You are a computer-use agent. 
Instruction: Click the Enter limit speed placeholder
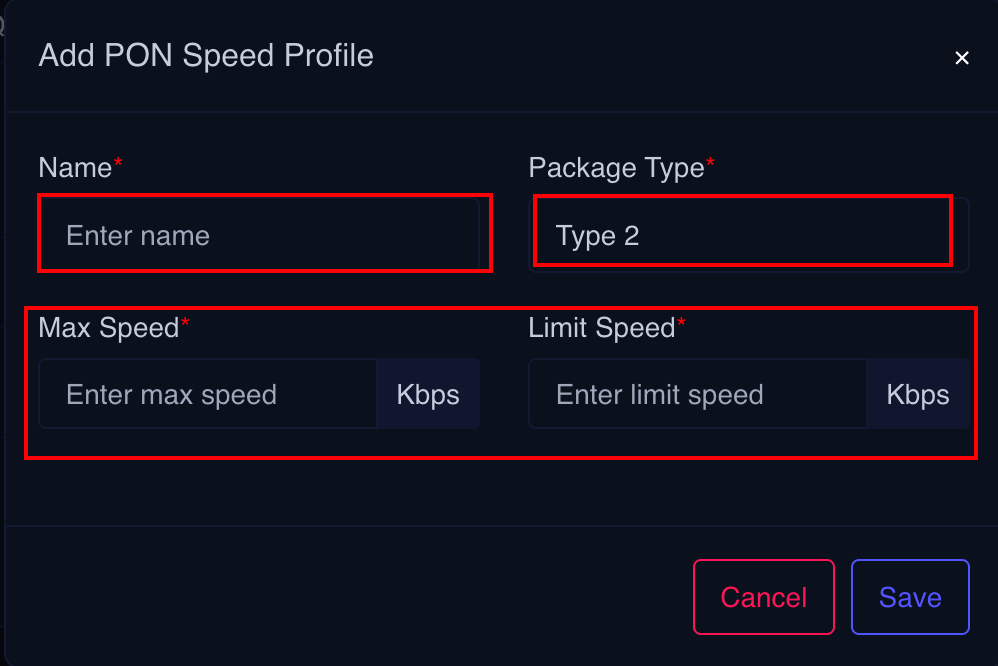pos(660,395)
